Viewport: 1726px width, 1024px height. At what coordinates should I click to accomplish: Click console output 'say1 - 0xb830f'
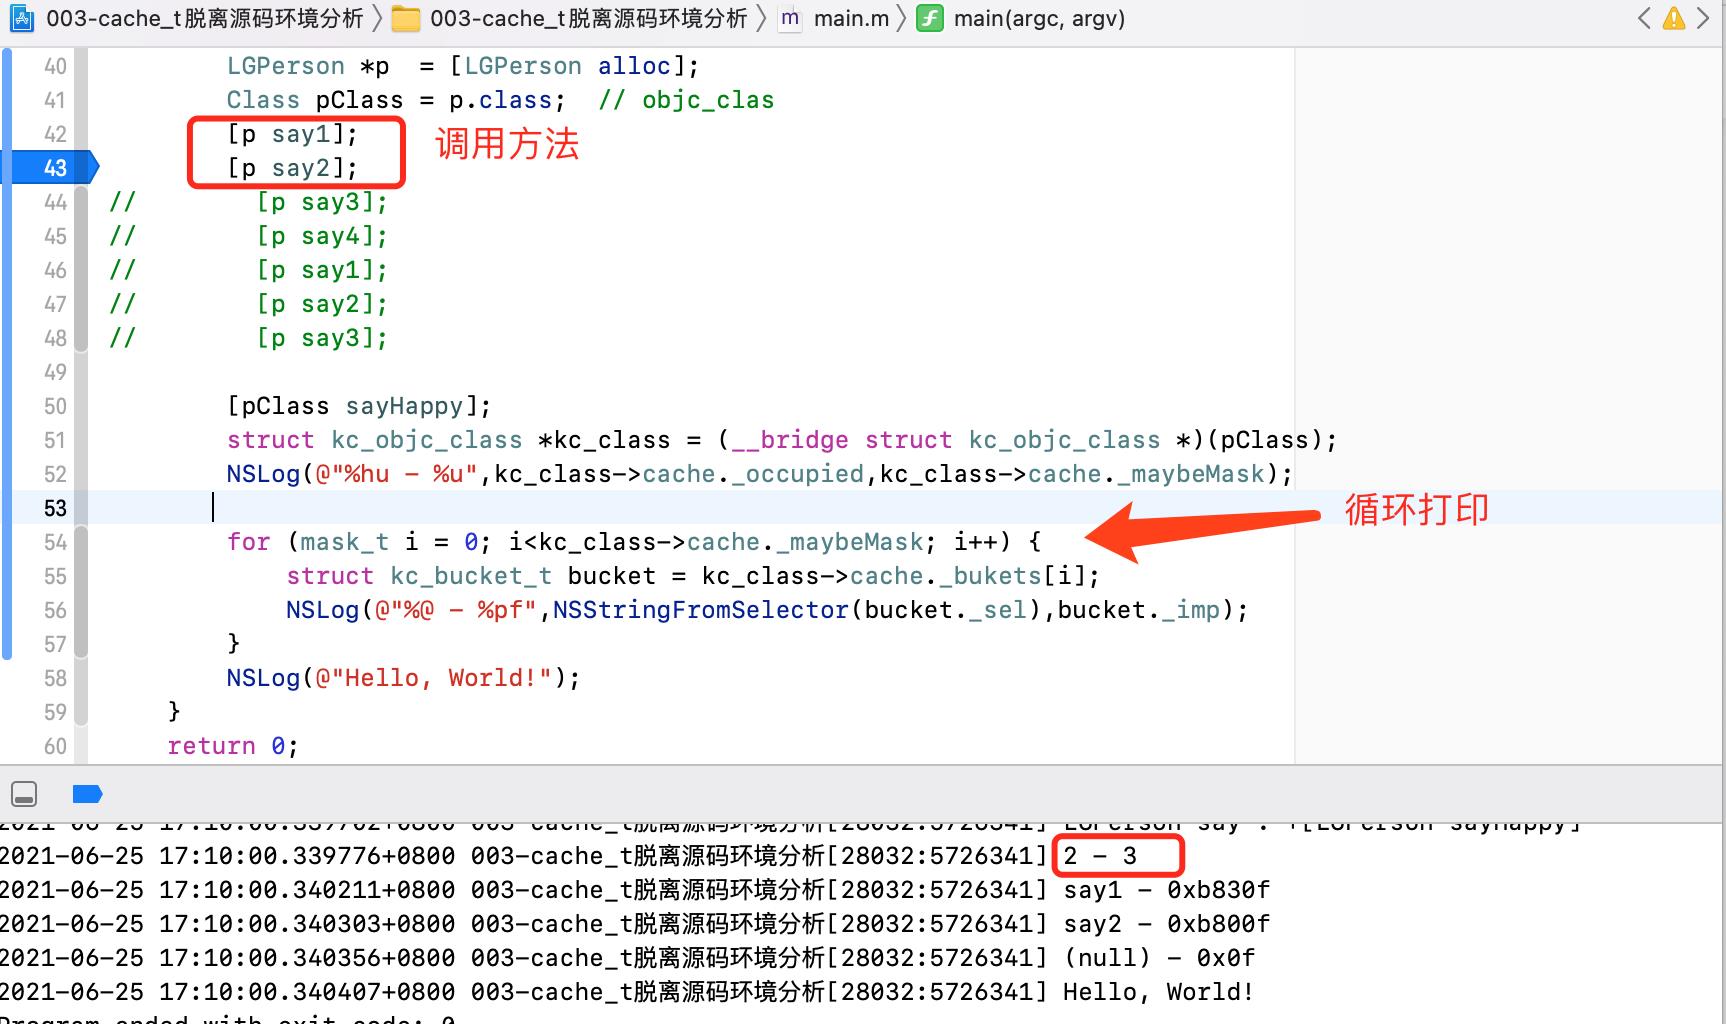coord(1167,890)
